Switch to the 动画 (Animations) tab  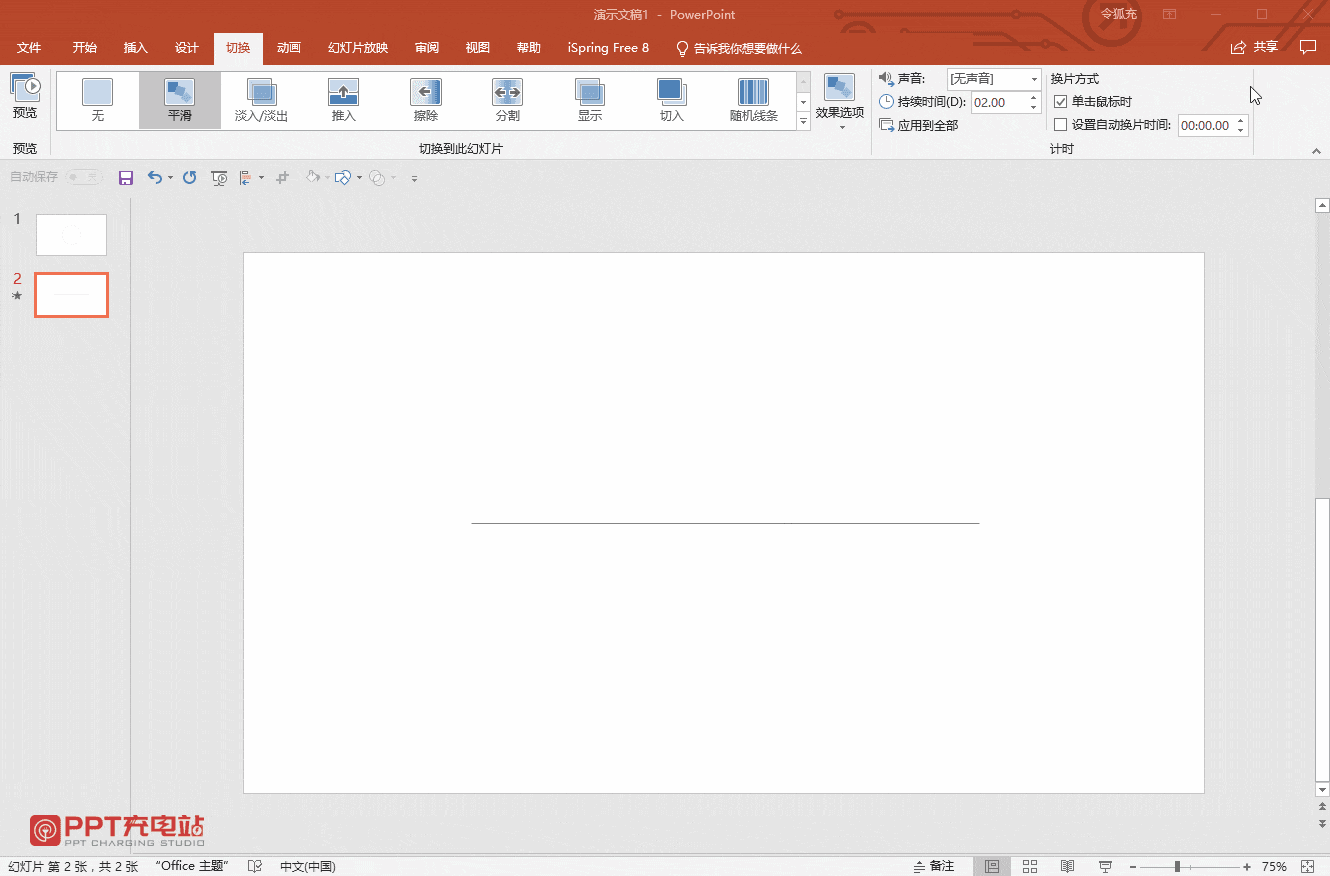coord(289,48)
